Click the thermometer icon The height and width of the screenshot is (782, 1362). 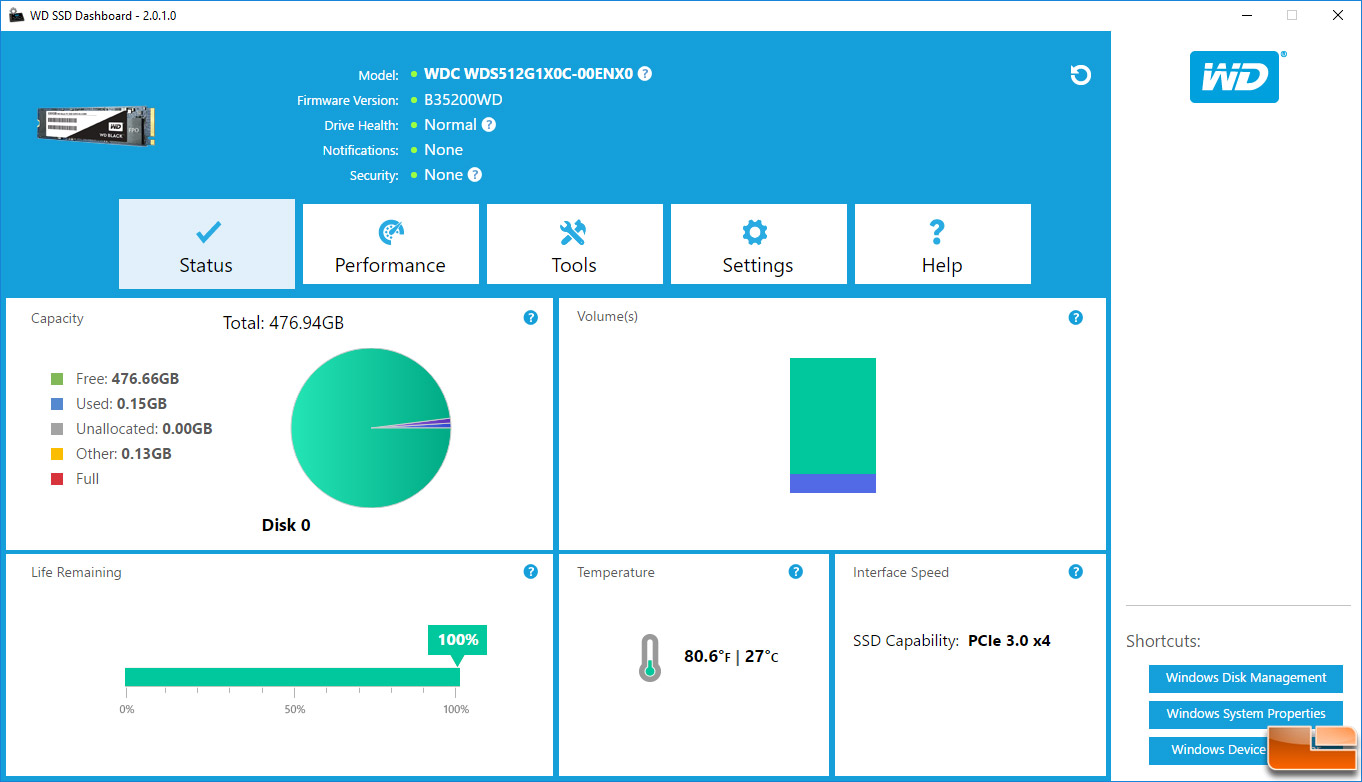pos(650,658)
